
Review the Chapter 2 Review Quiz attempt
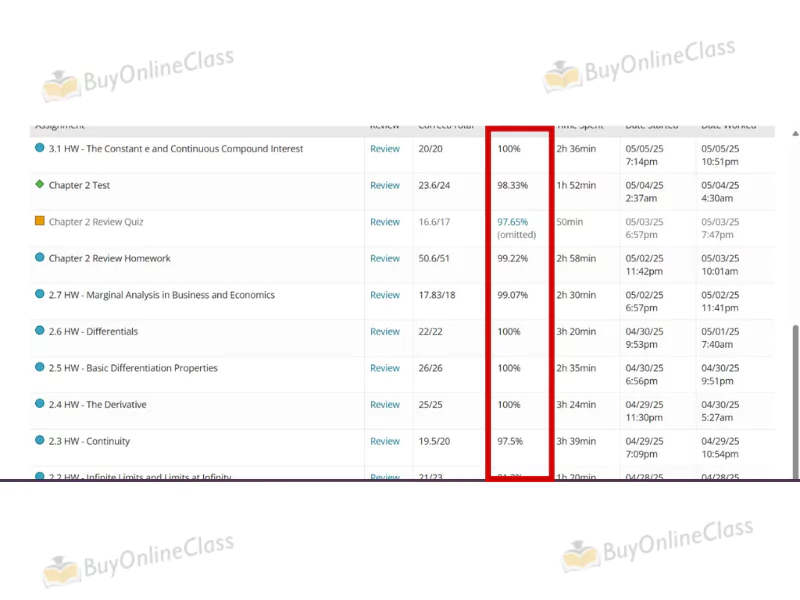tap(384, 222)
